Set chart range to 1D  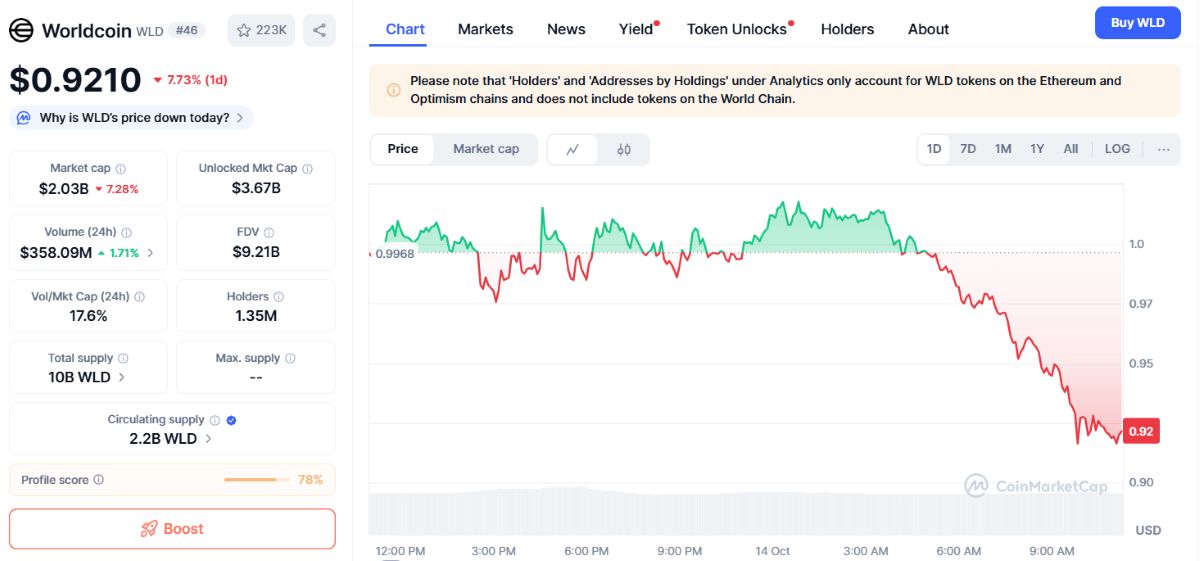[934, 149]
